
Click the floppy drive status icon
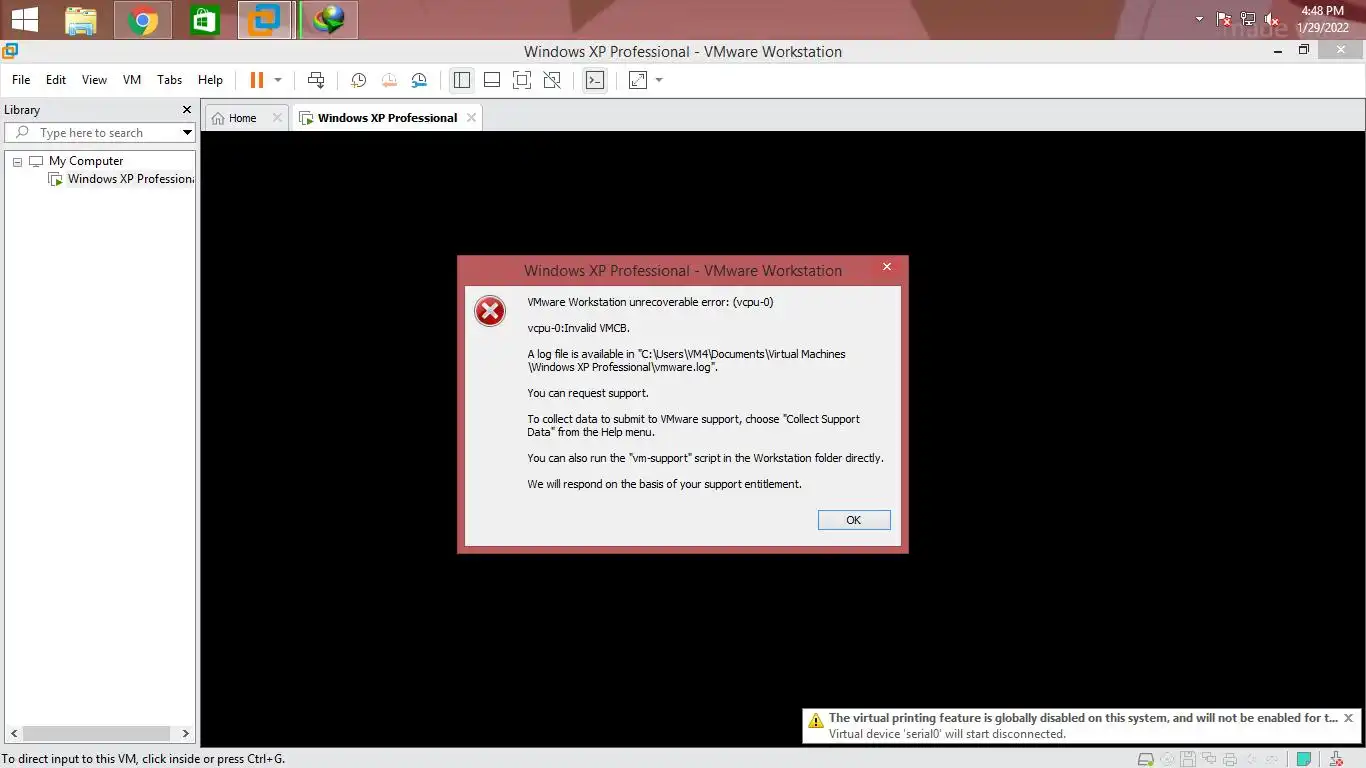[1188, 759]
